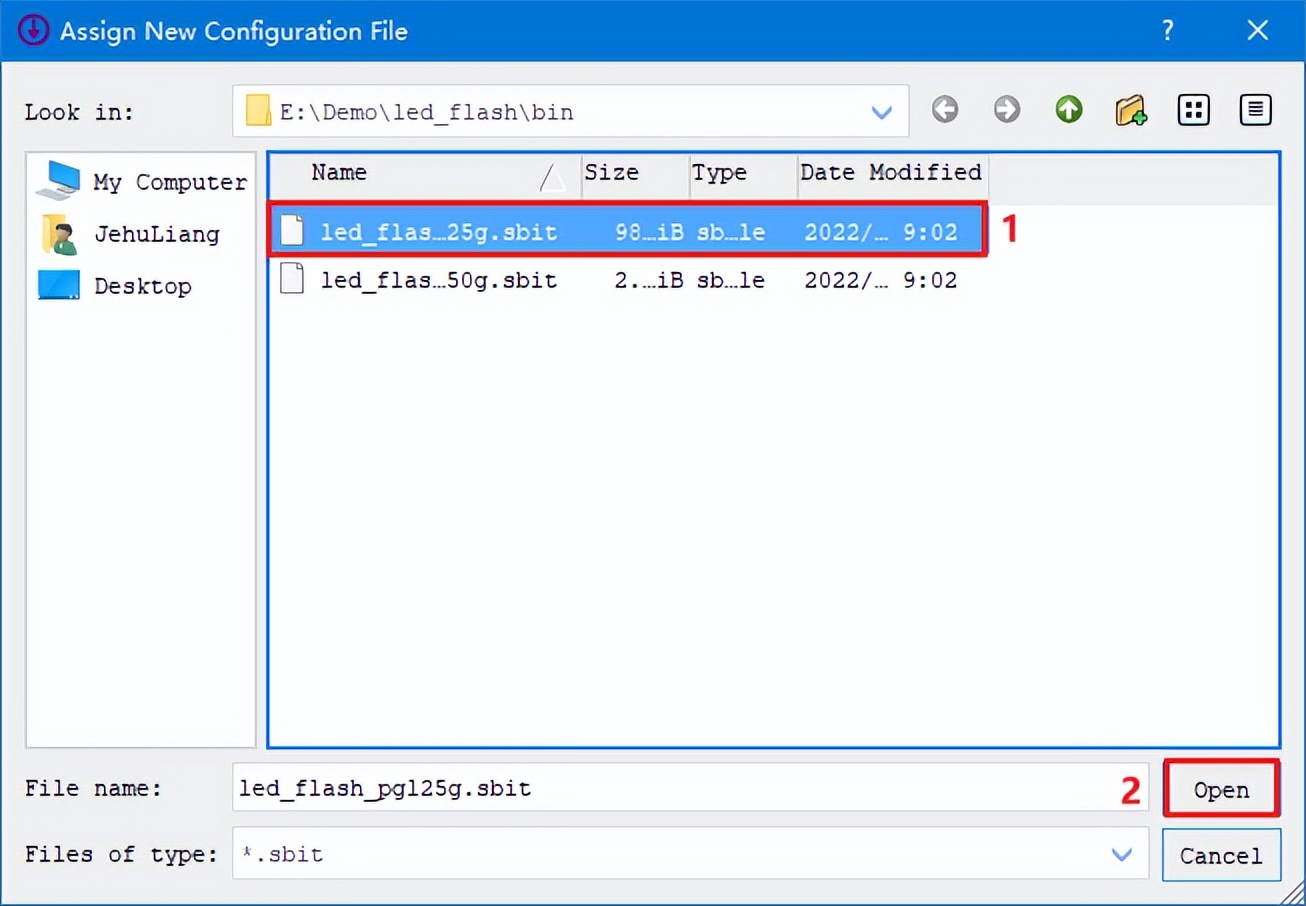Select the Desktop label in the sidebar
This screenshot has width=1306, height=906.
(142, 286)
